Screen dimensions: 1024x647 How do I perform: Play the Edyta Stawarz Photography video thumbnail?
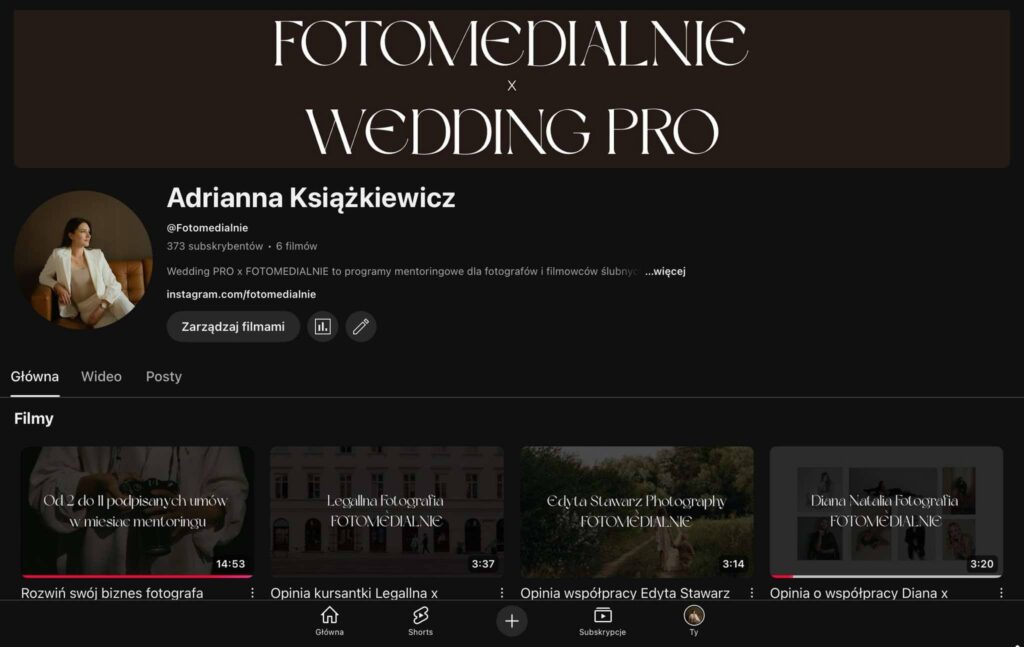[x=637, y=512]
